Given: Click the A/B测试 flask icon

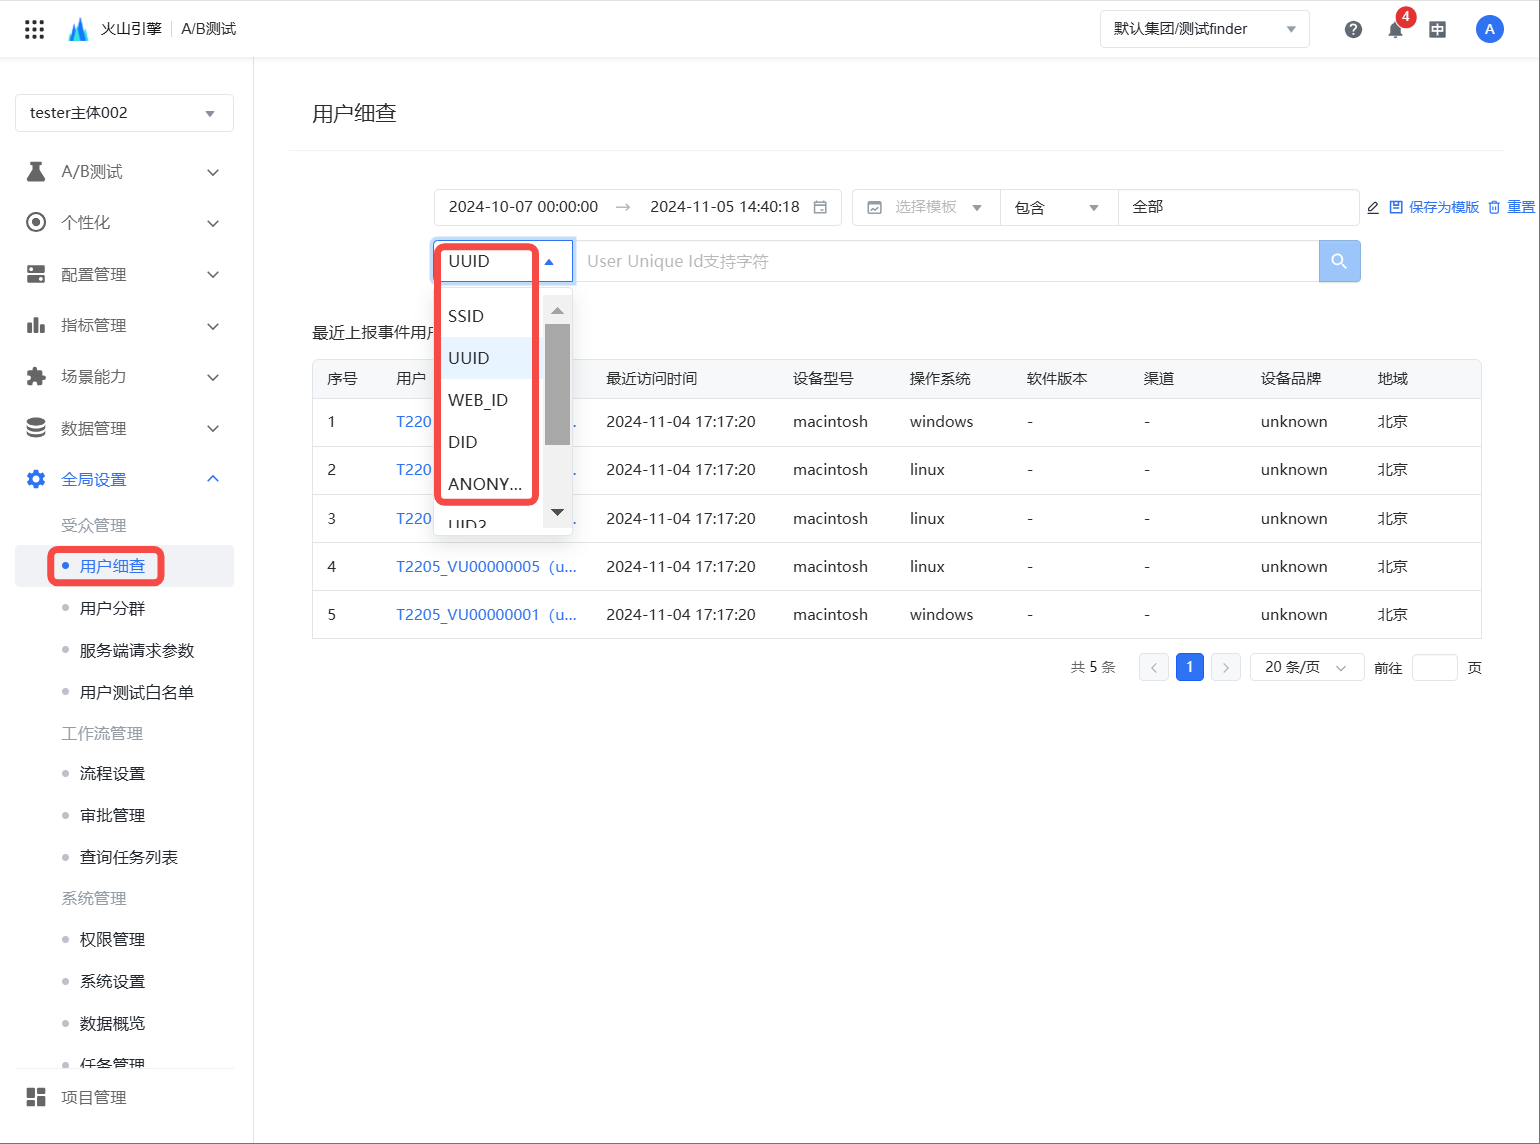Looking at the screenshot, I should (x=36, y=172).
